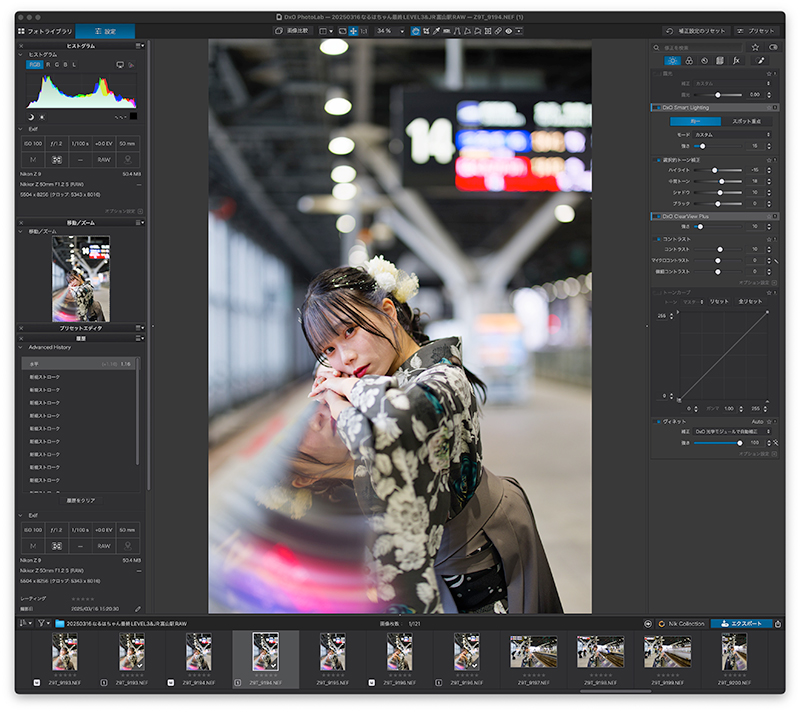The height and width of the screenshot is (712, 800).
Task: Pick the white balance eyedropper tool
Action: tap(437, 31)
